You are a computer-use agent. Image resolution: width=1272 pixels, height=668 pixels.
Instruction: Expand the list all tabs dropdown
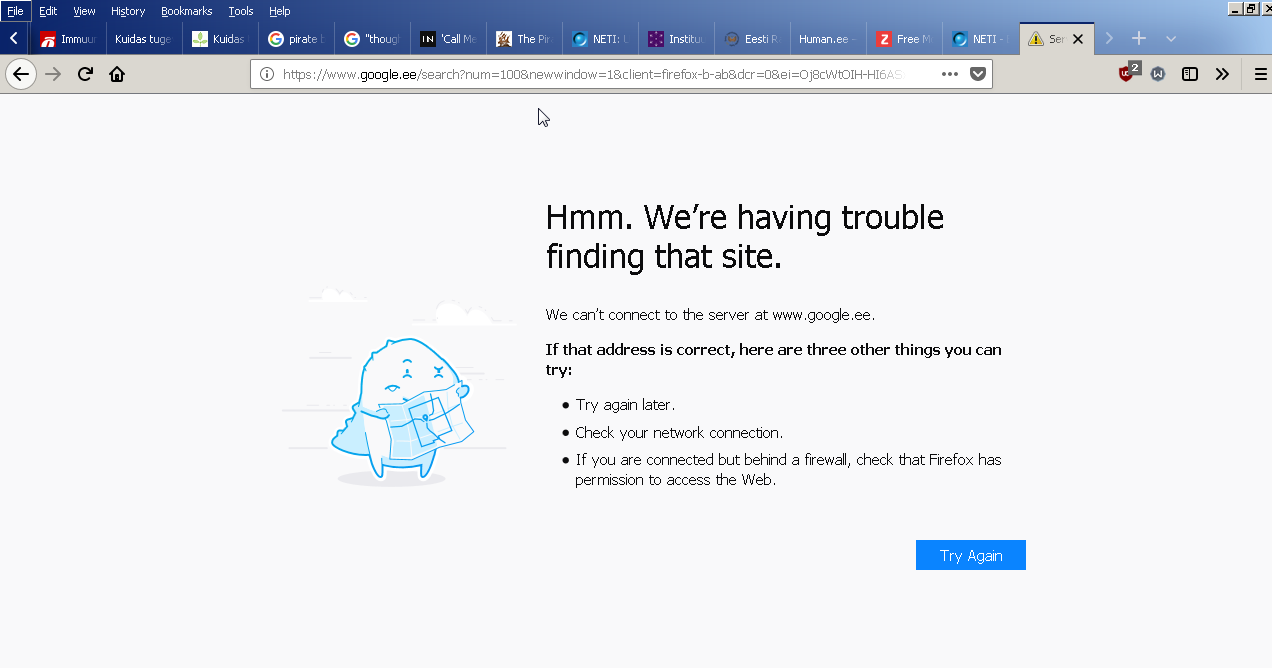click(x=1171, y=39)
